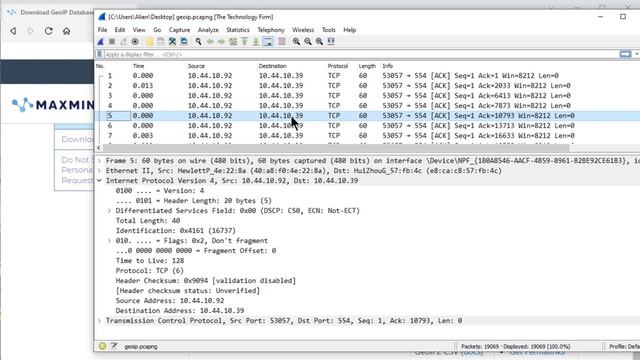
Task: Click the Stop capture toolbar icon
Action: tap(112, 42)
